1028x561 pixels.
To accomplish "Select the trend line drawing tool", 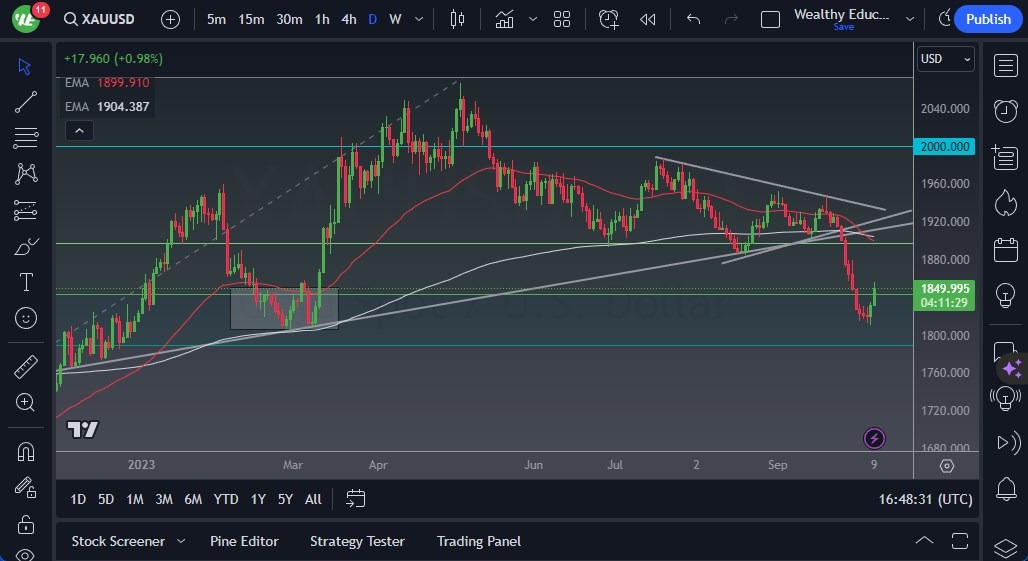I will click(26, 101).
